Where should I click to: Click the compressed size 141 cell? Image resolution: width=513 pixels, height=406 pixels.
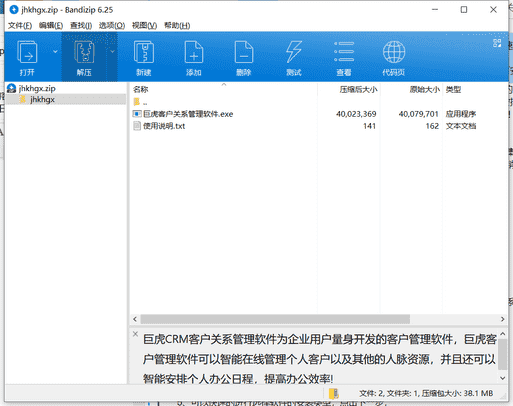[369, 126]
